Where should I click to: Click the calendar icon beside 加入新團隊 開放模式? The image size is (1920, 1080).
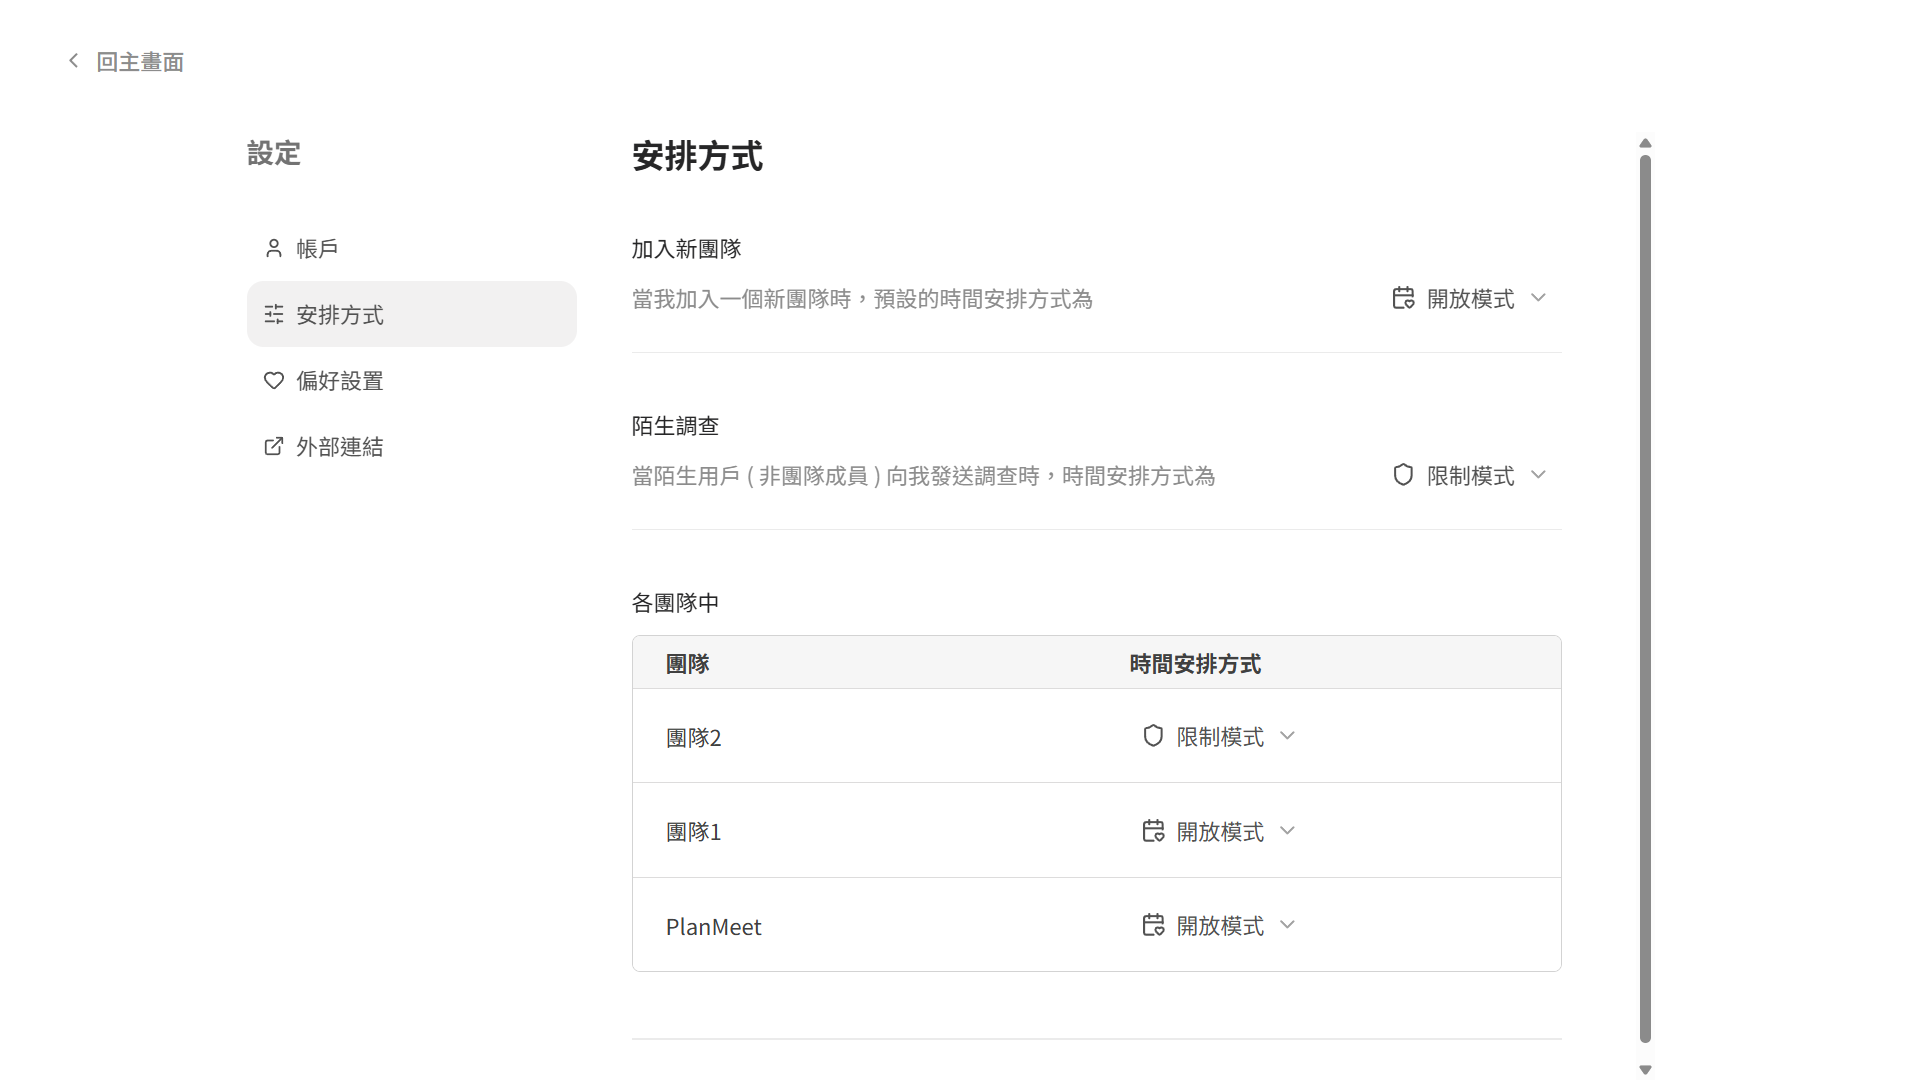1402,298
